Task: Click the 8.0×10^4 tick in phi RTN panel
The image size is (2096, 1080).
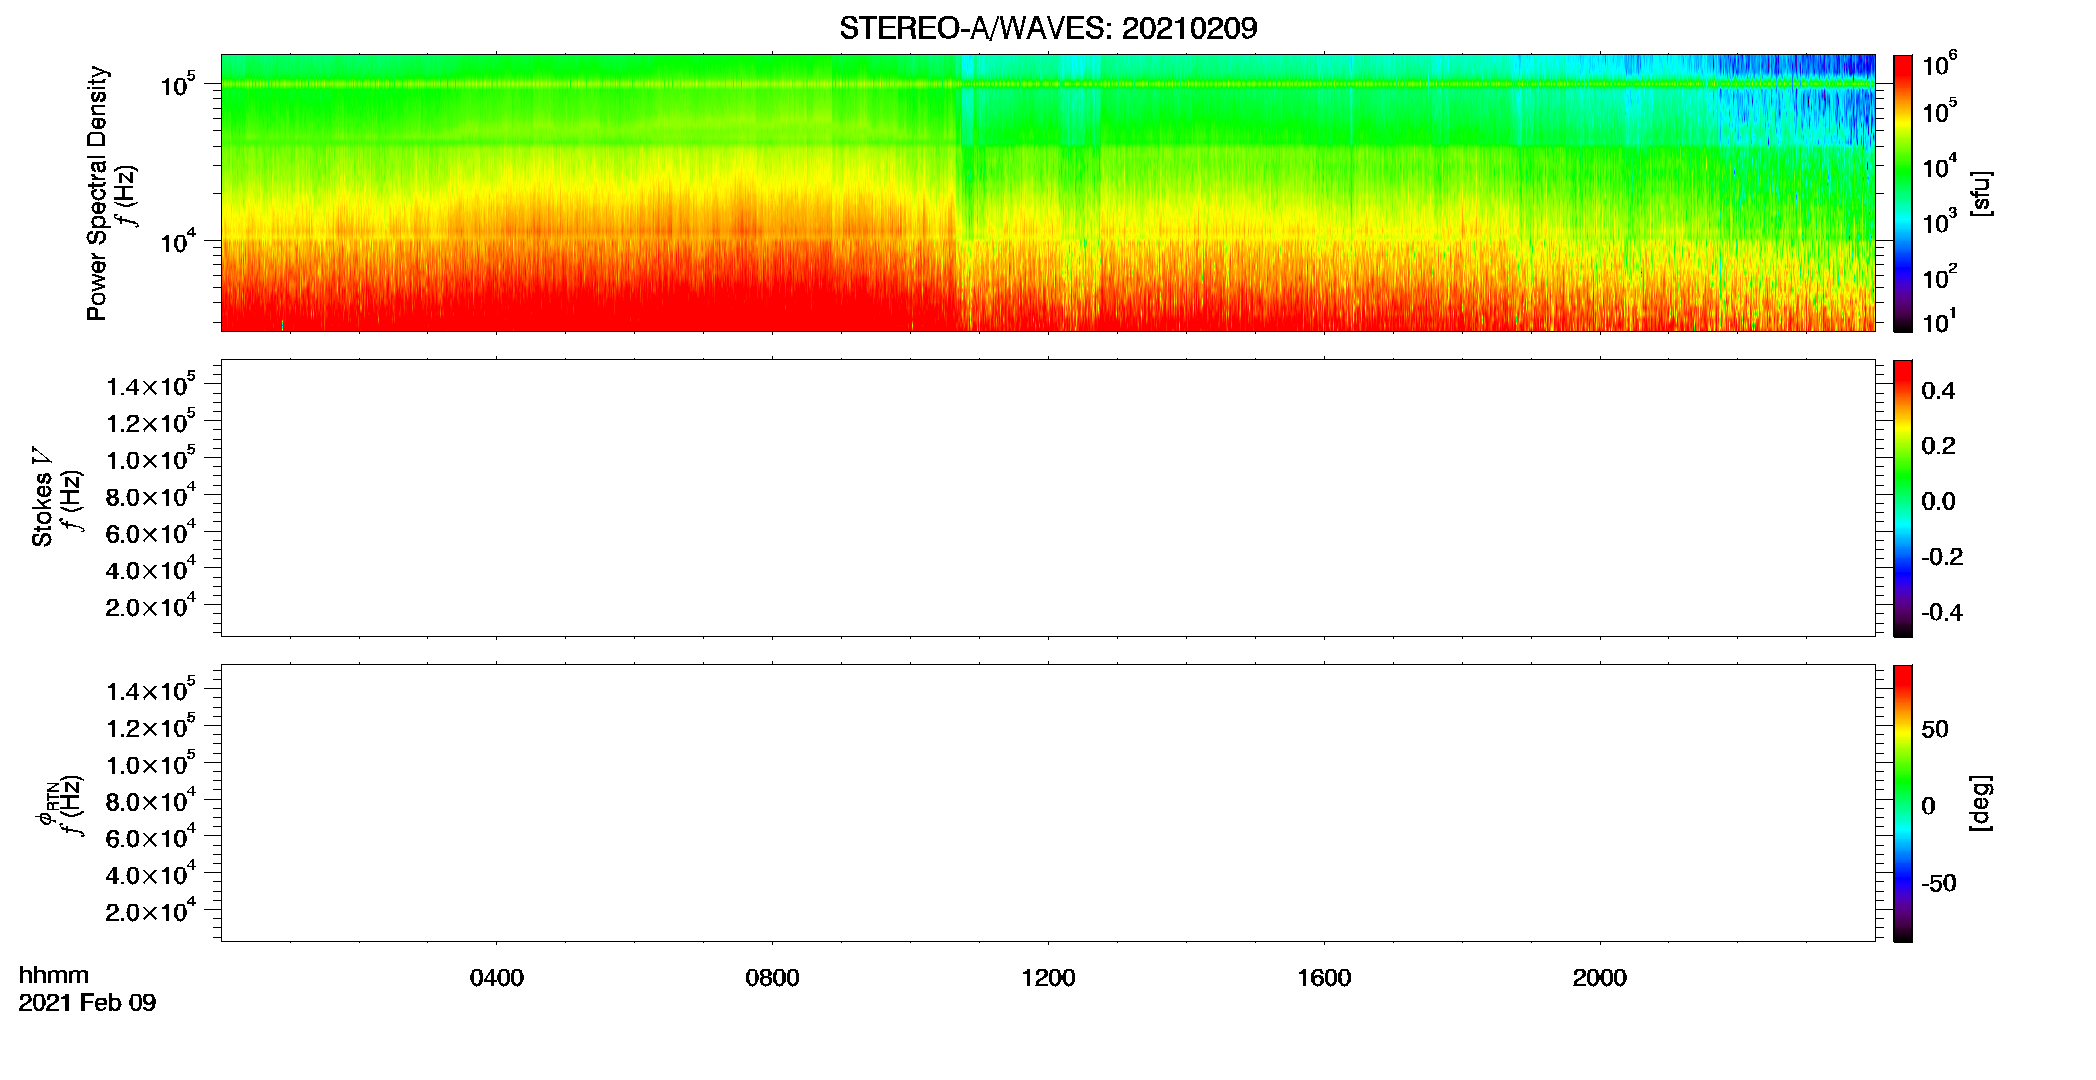Action: click(151, 799)
